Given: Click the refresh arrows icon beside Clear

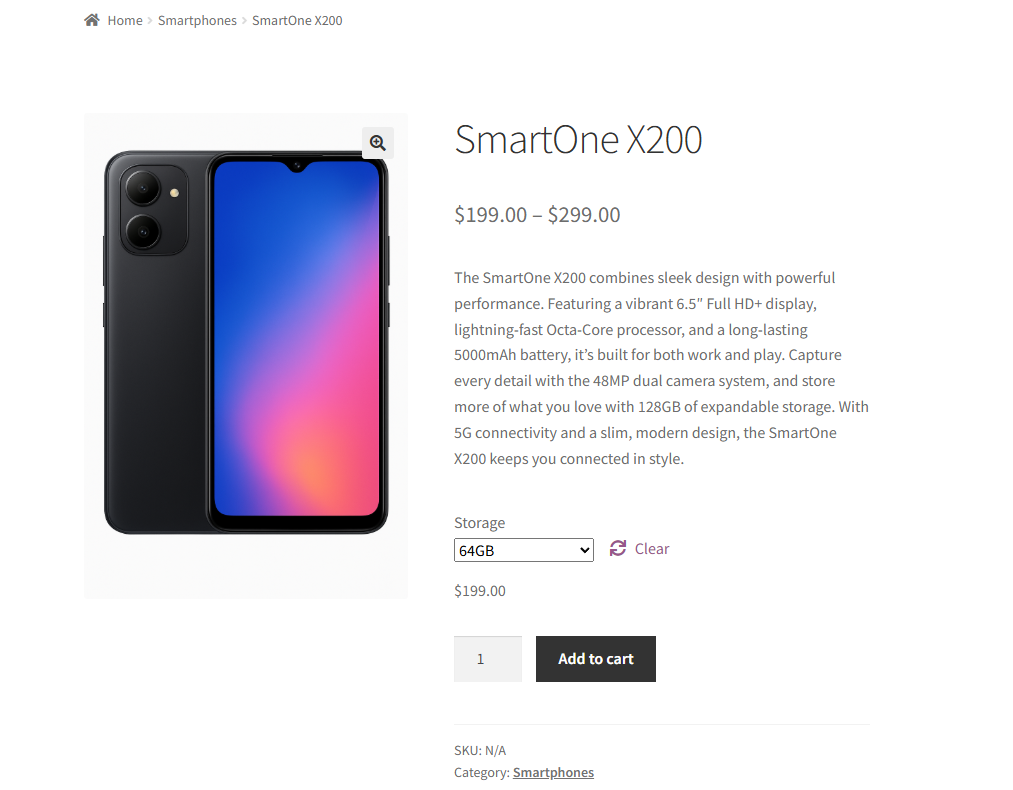Looking at the screenshot, I should [x=618, y=548].
